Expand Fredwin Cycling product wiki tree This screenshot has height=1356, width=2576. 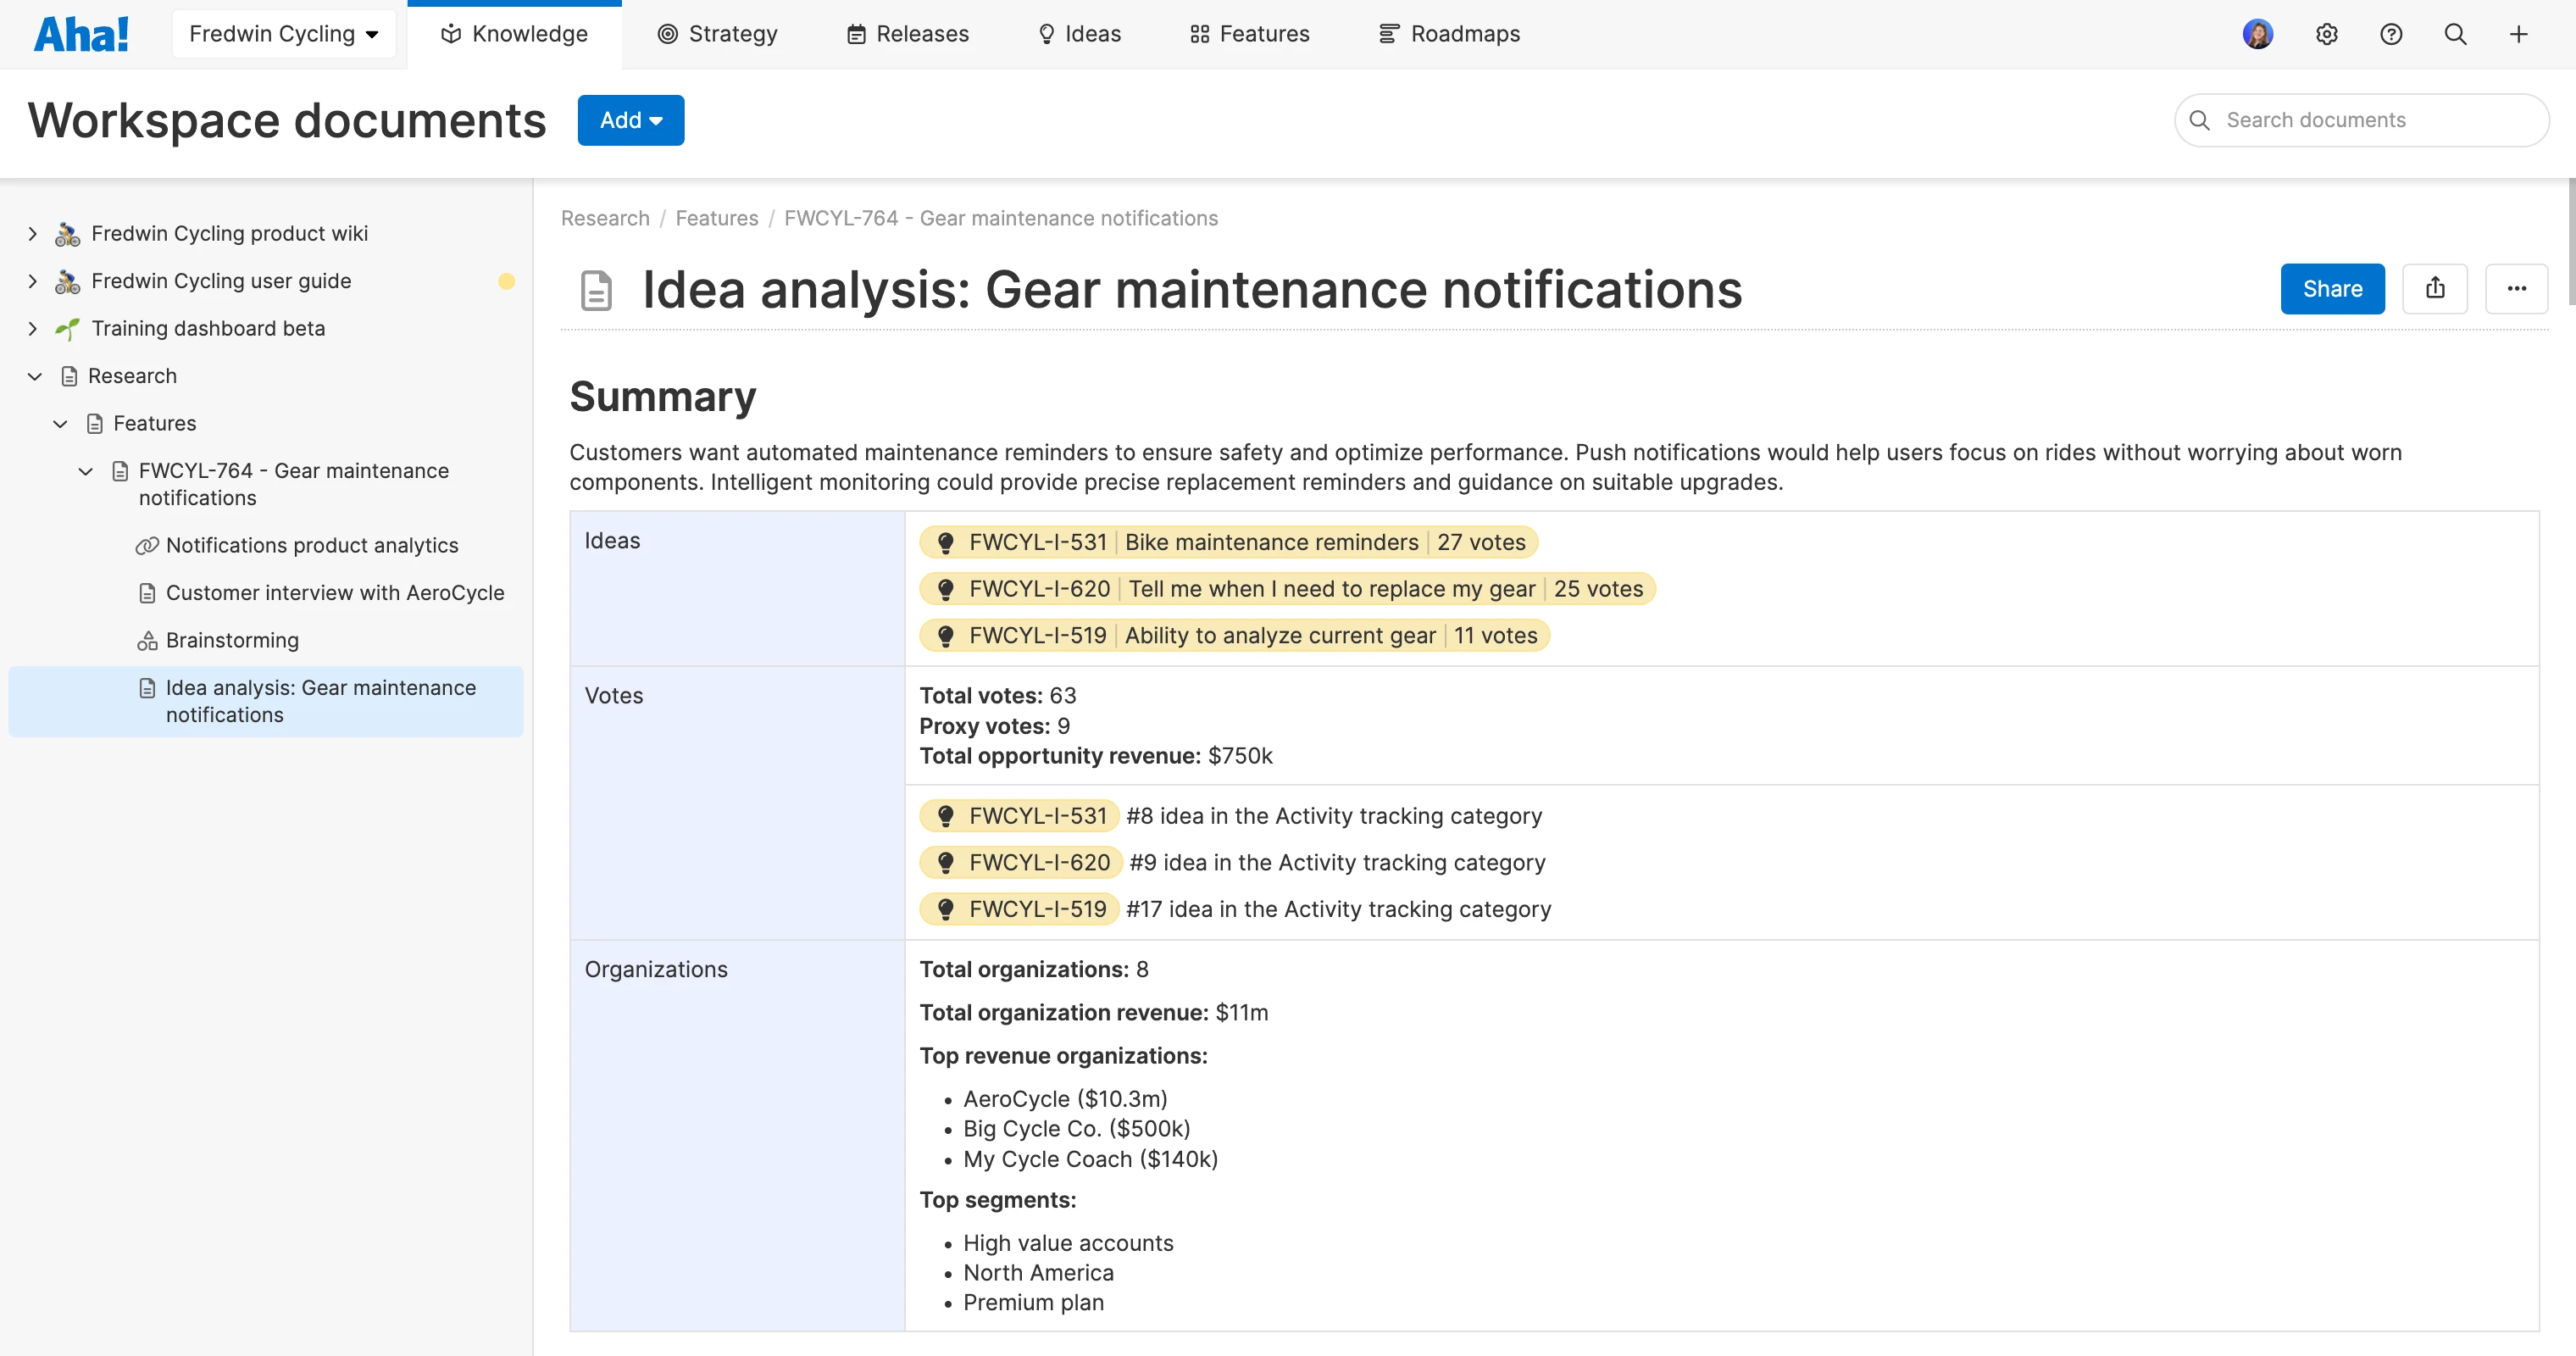coord(32,234)
